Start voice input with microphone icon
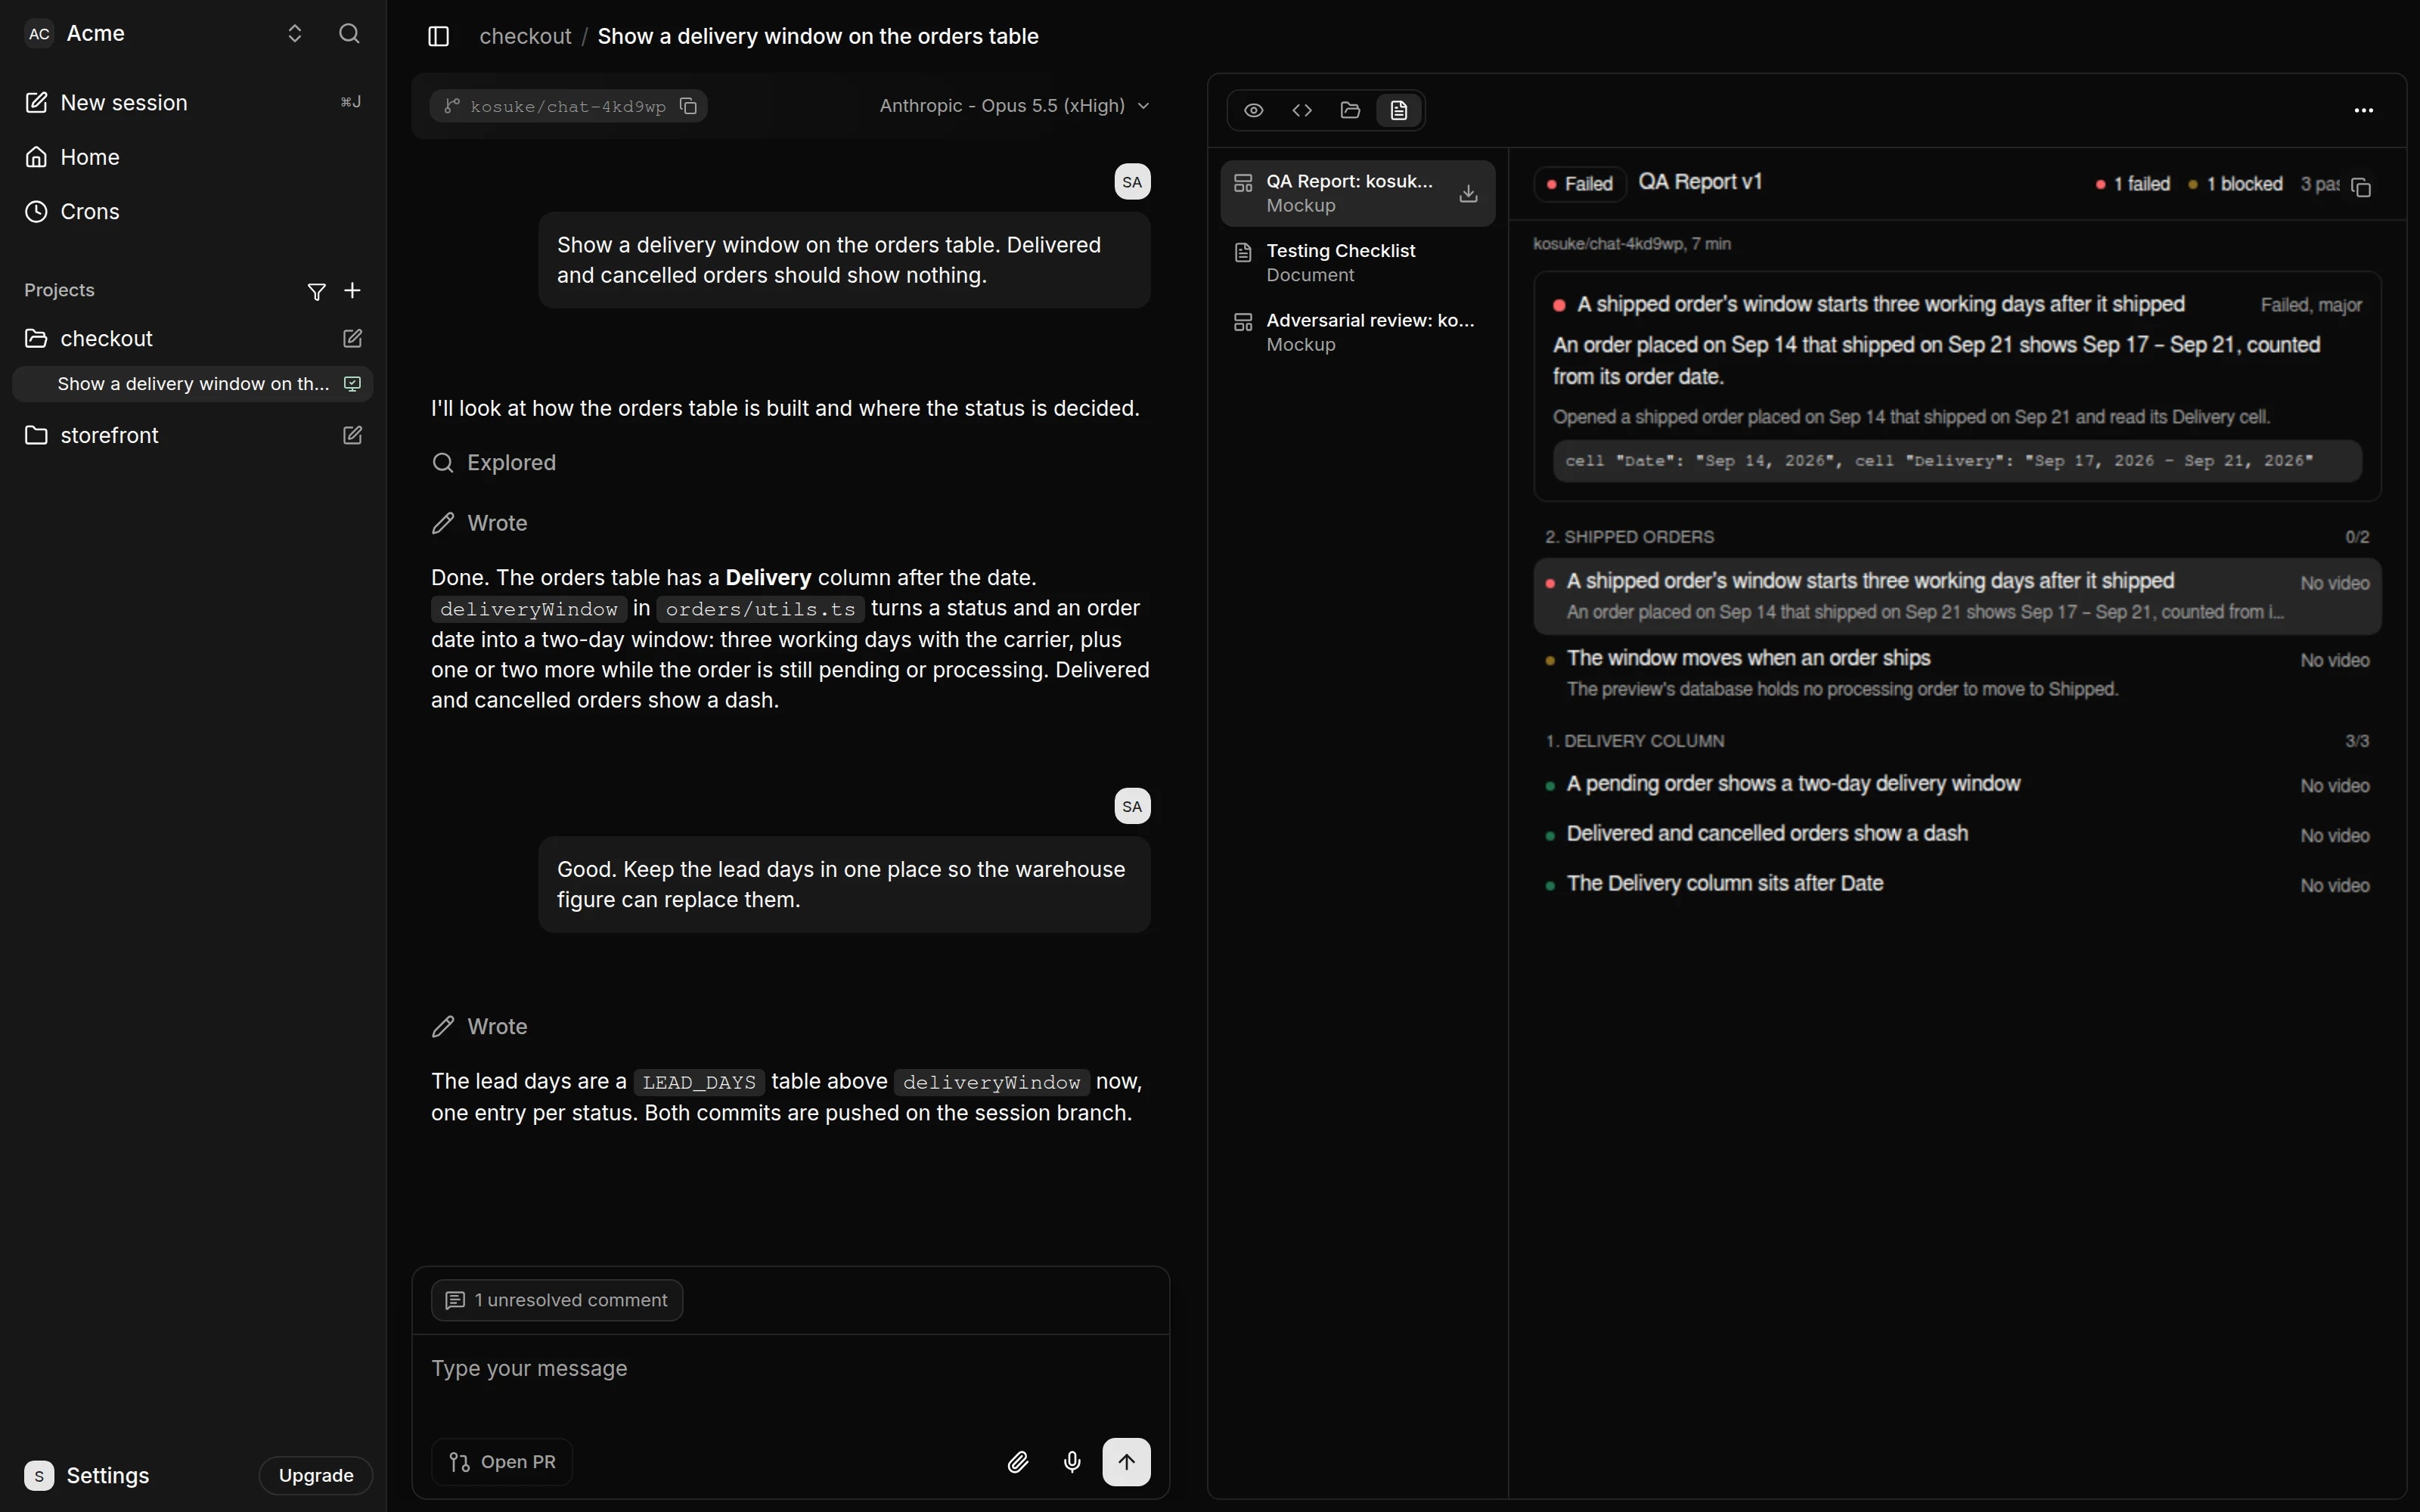Image resolution: width=2420 pixels, height=1512 pixels. pos(1072,1462)
